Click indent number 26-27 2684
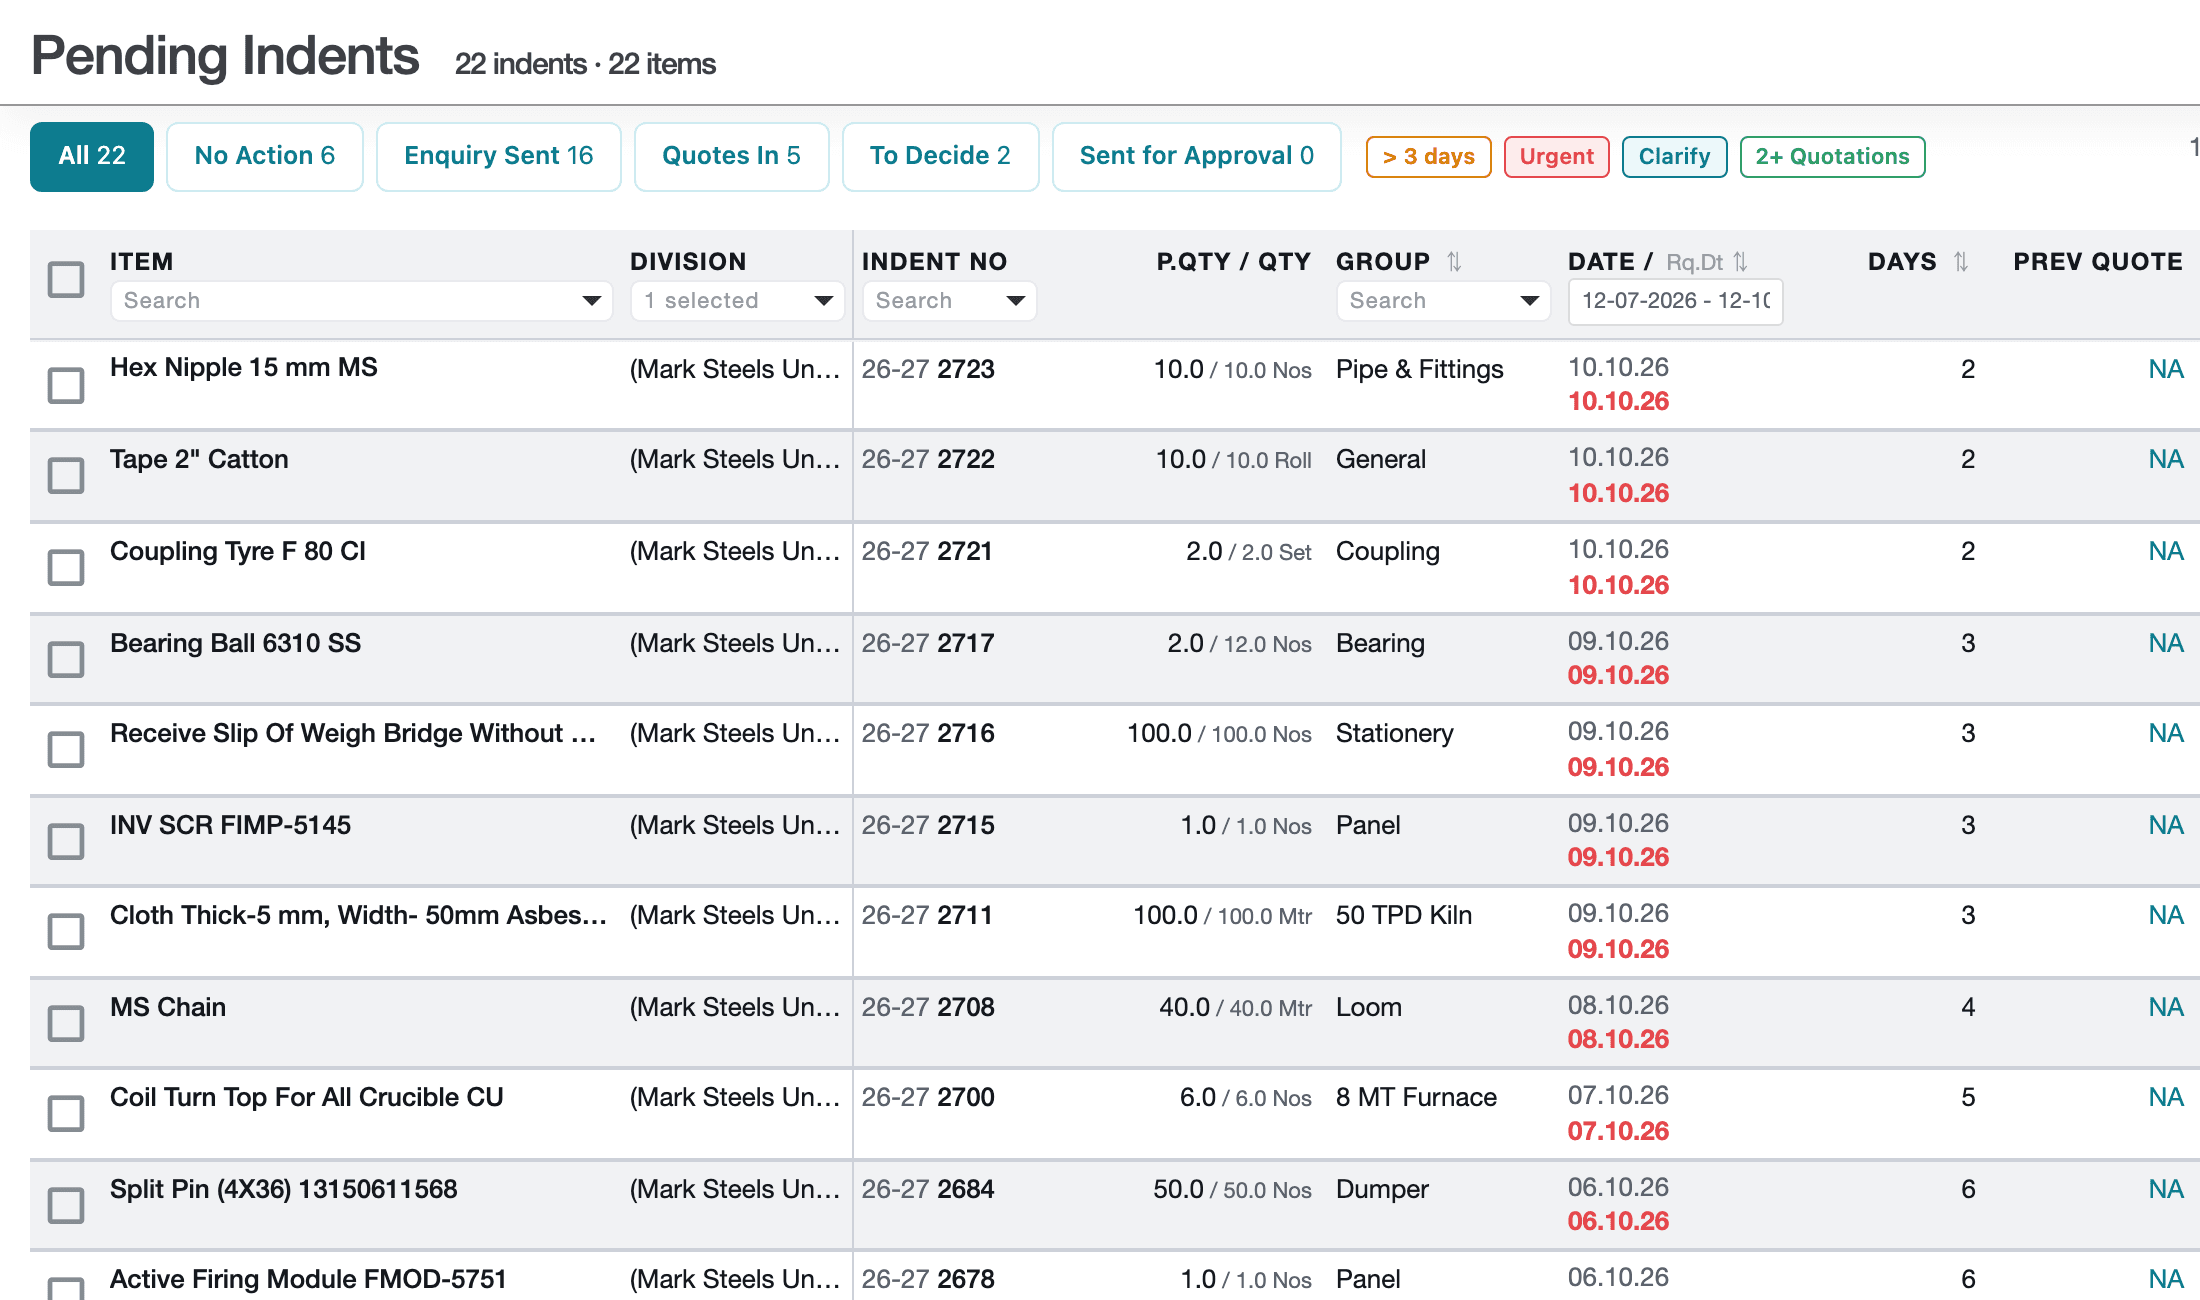The width and height of the screenshot is (2200, 1300). [928, 1189]
